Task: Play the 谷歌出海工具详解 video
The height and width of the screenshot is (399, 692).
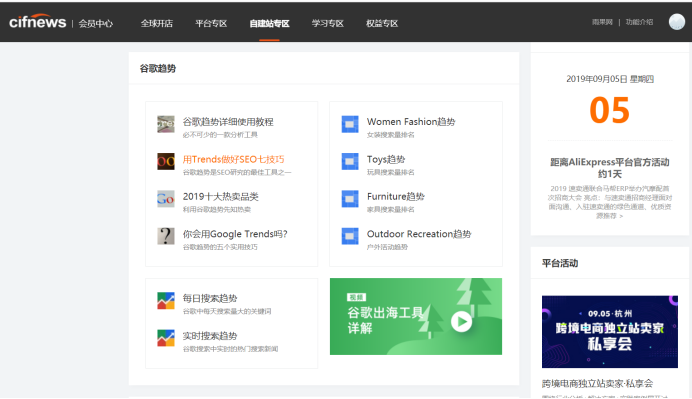Action: tap(462, 321)
